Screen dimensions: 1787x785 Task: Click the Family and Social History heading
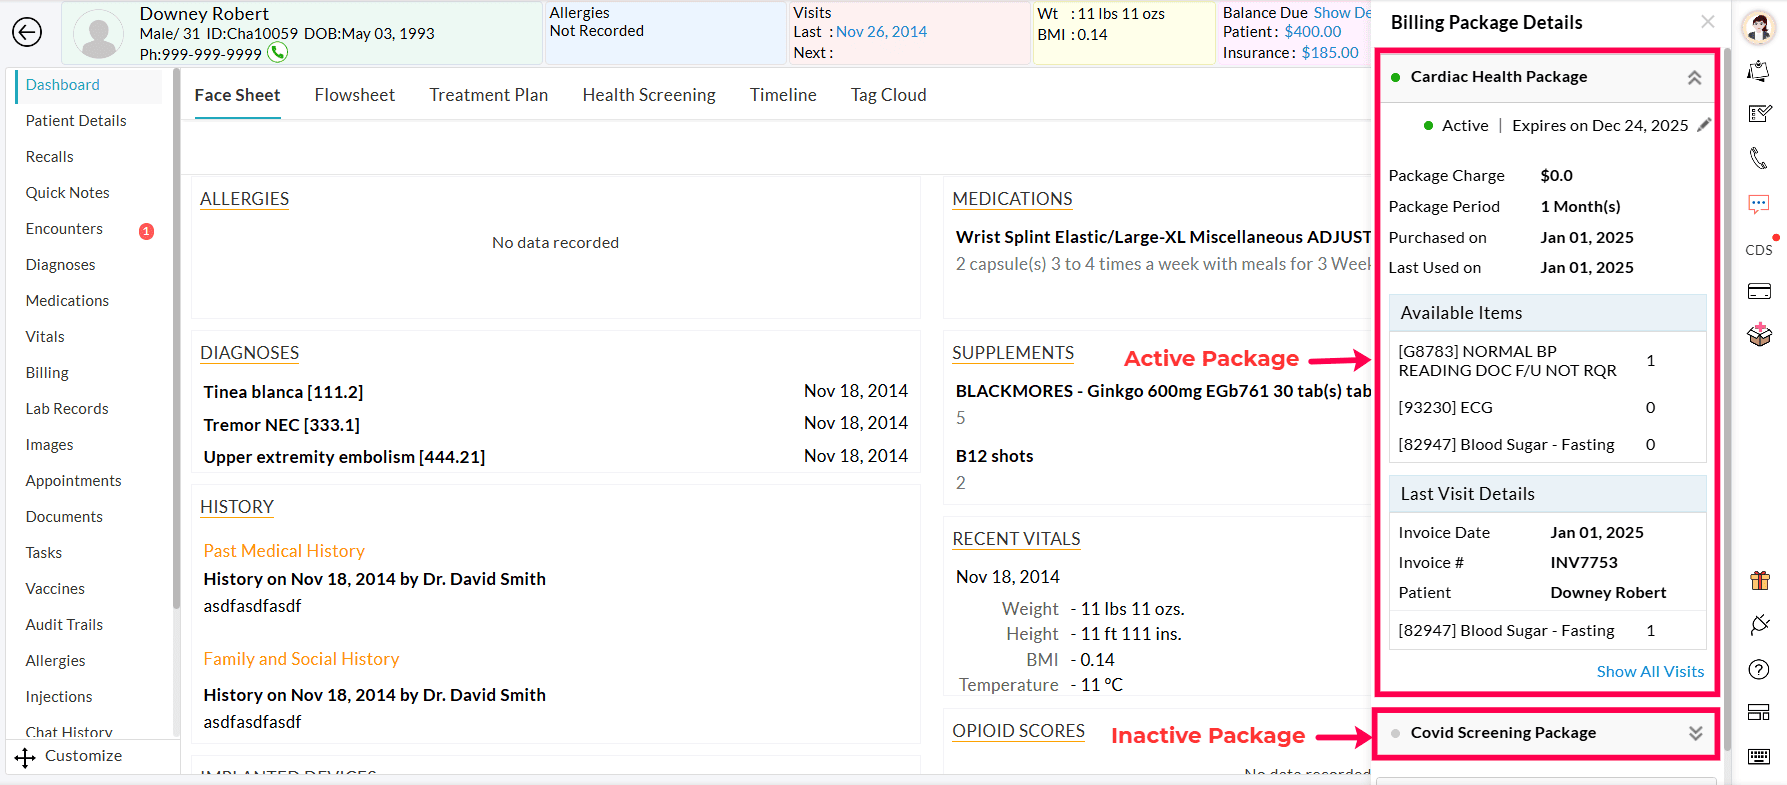[x=301, y=659]
